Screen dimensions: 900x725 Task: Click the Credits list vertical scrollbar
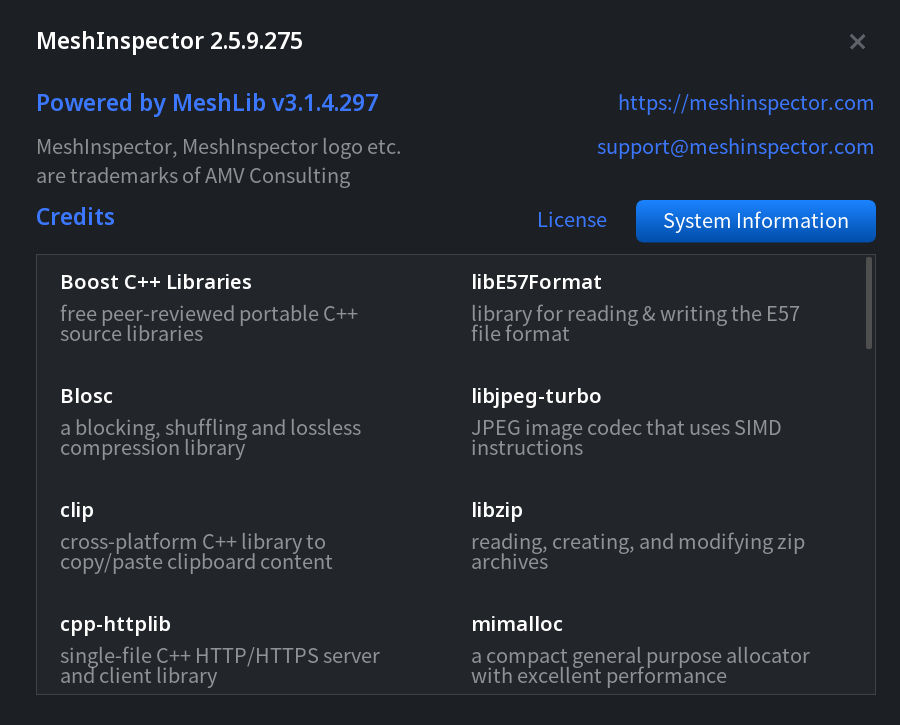tap(868, 303)
